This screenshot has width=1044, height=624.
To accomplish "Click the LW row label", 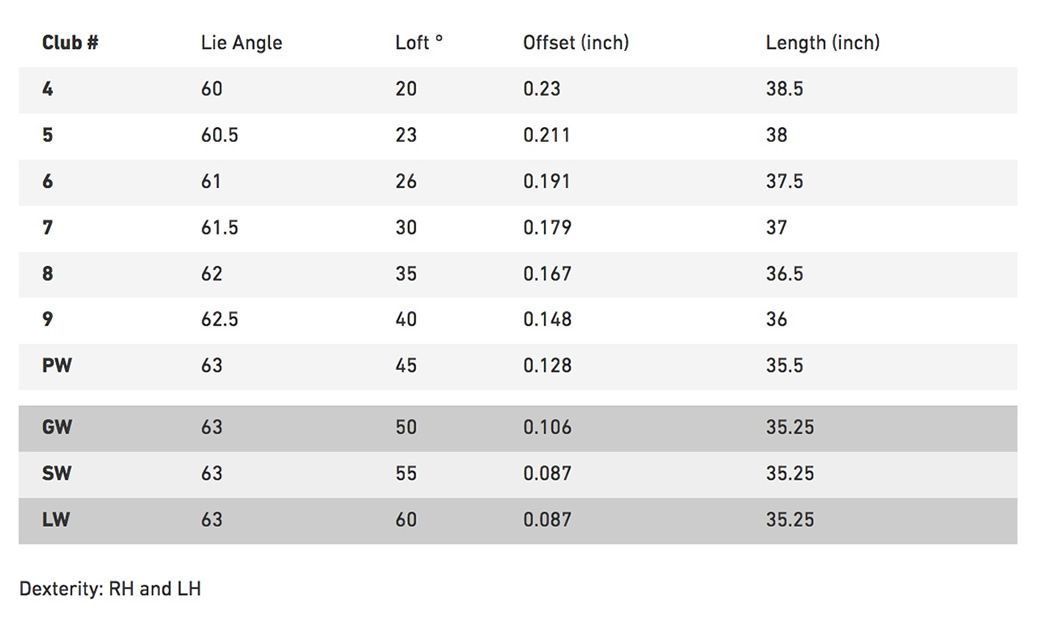I will [x=56, y=520].
